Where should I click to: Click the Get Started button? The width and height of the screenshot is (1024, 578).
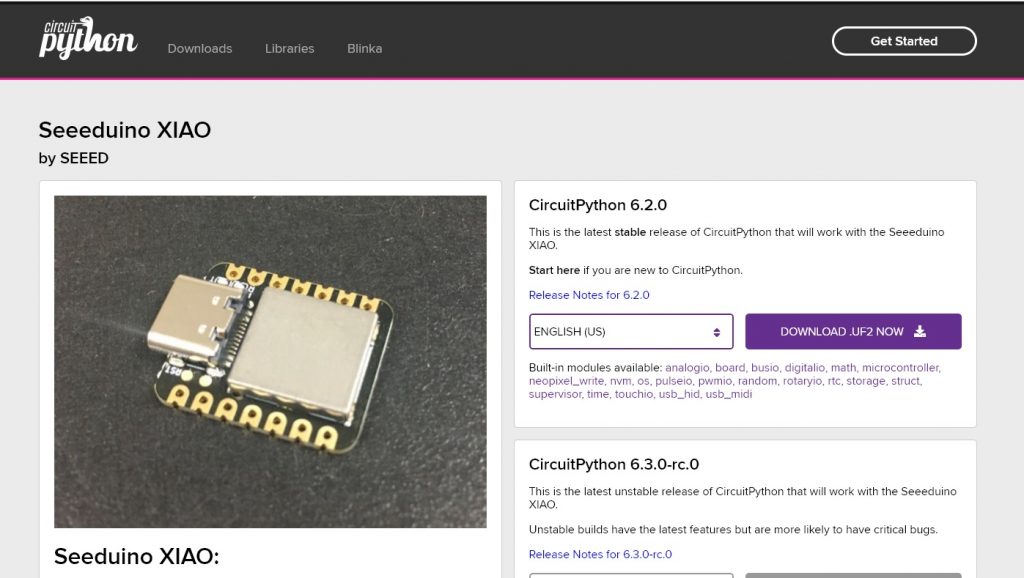(904, 41)
